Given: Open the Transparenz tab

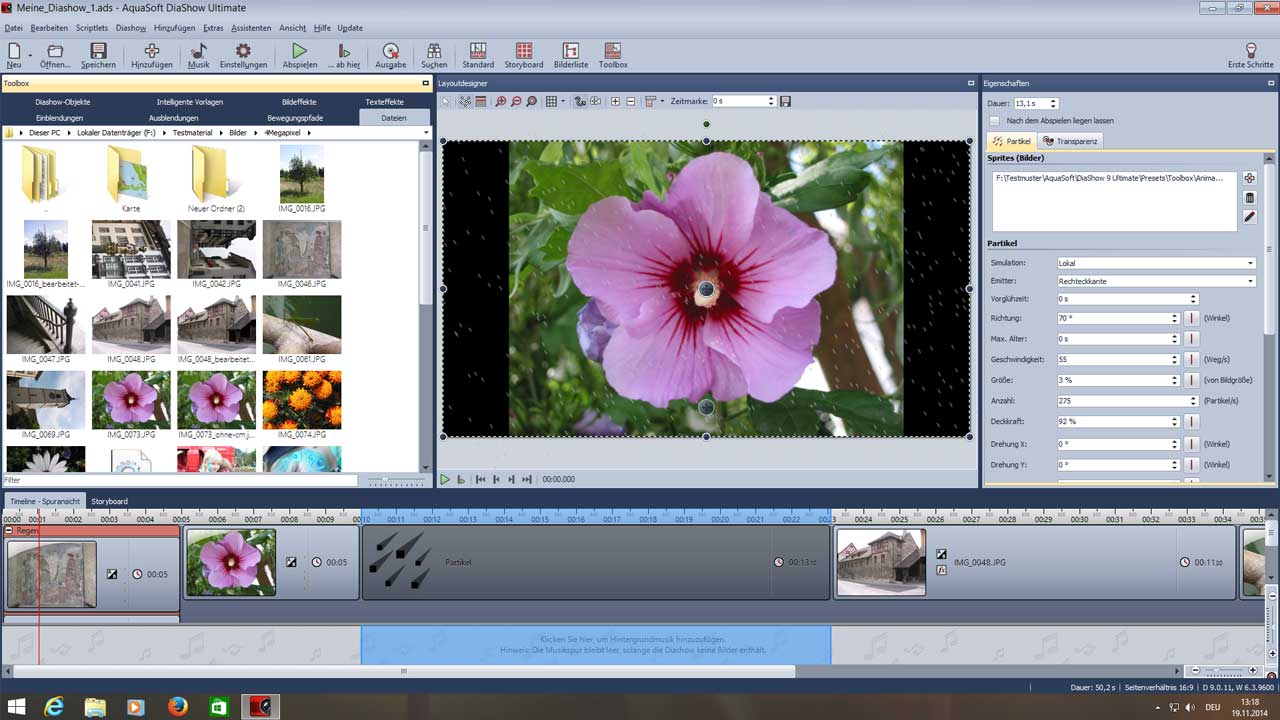Looking at the screenshot, I should click(1071, 141).
